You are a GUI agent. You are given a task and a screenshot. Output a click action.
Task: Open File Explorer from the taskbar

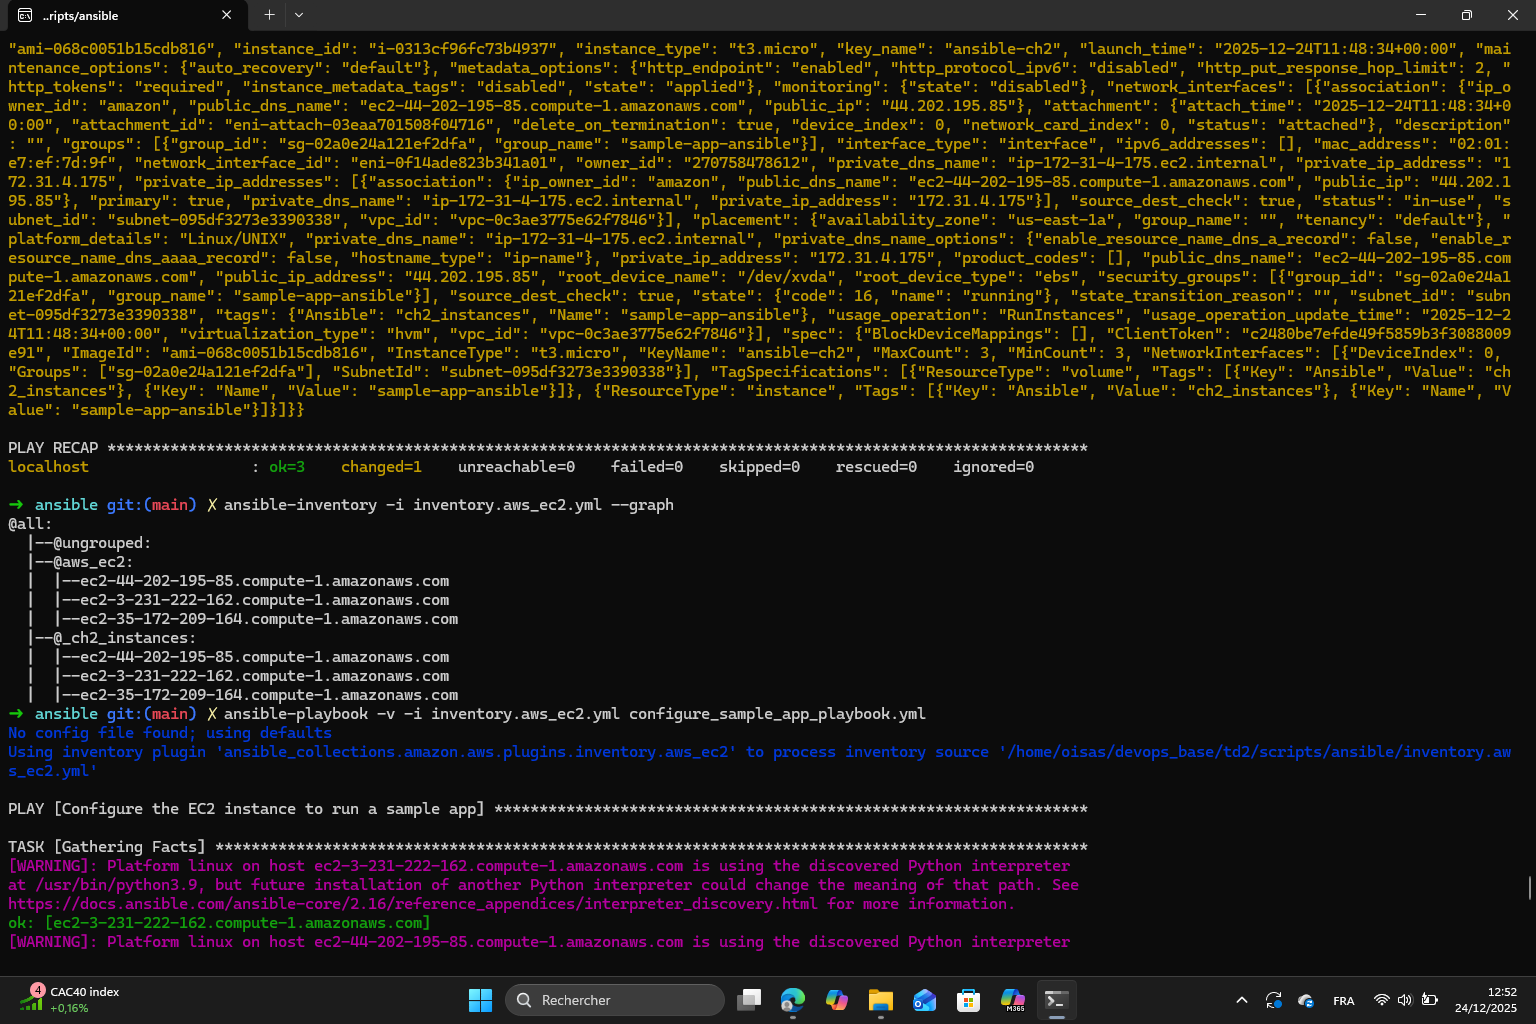click(x=881, y=1000)
